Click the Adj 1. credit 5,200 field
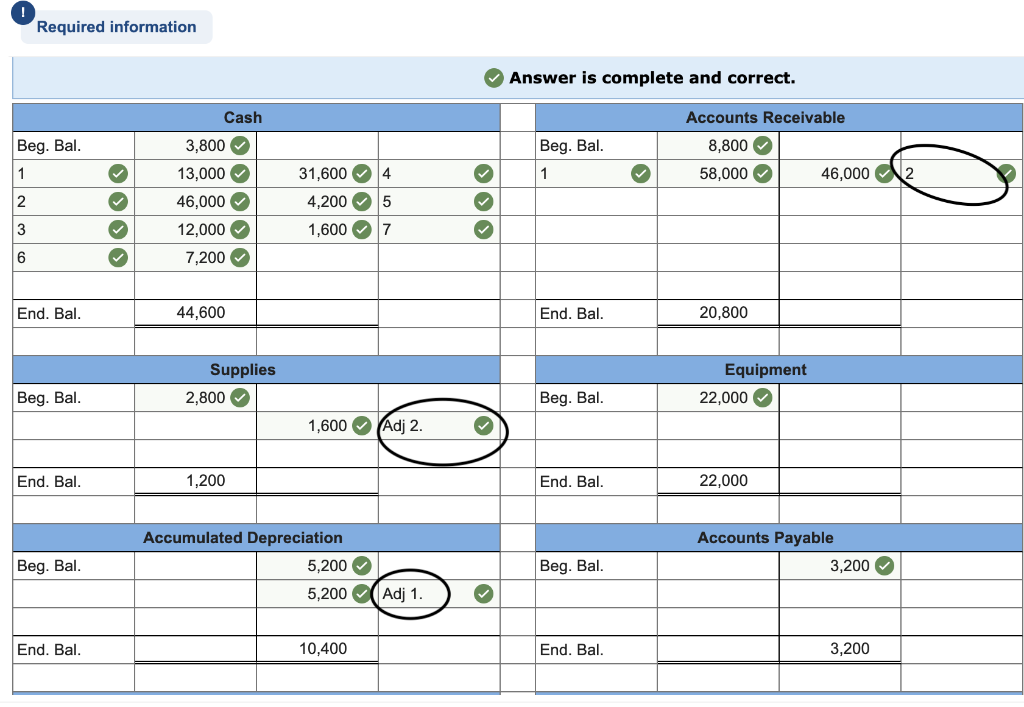This screenshot has height=707, width=1024. click(x=317, y=593)
